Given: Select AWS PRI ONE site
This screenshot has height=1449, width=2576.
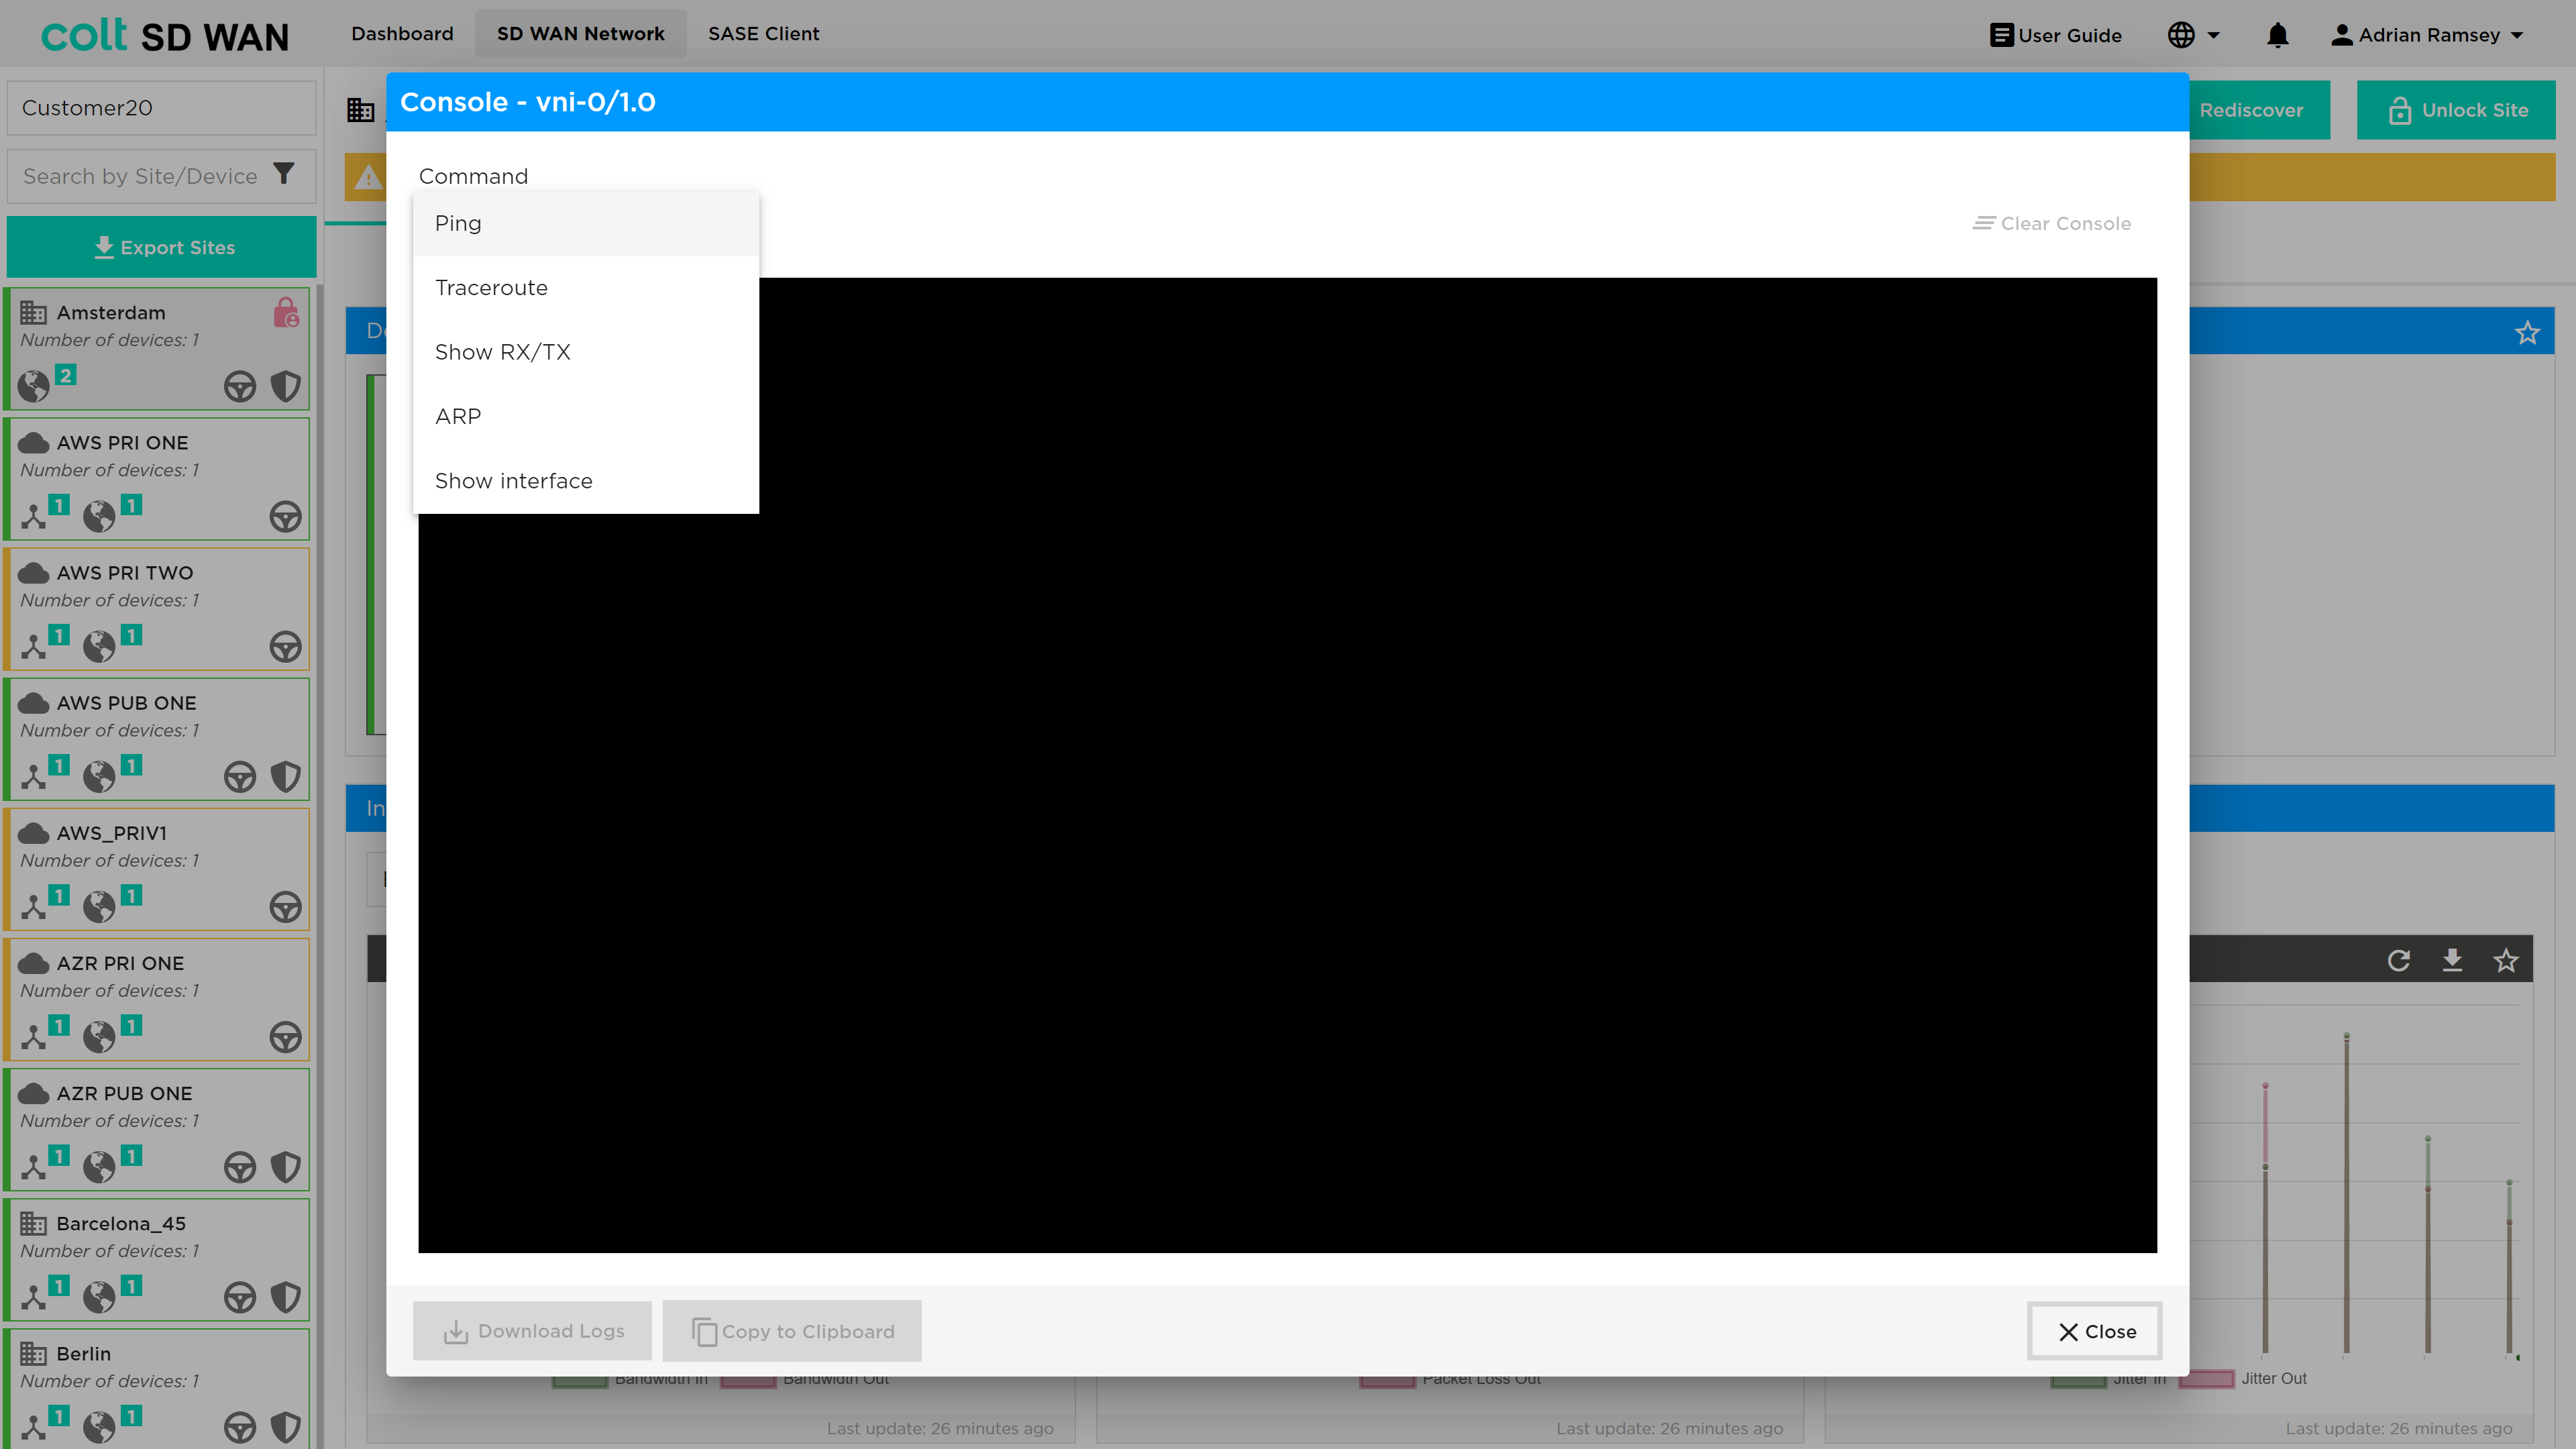Looking at the screenshot, I should click(158, 479).
